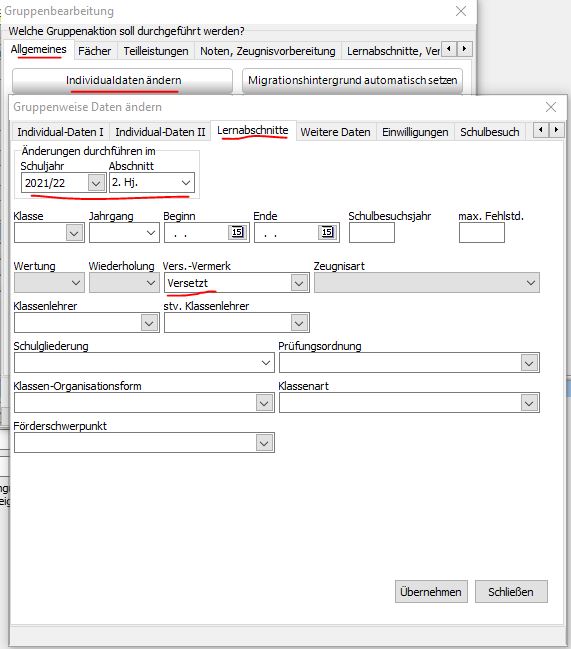Image resolution: width=571 pixels, height=649 pixels.
Task: Open the Fächer tab in Gruppenbearbeitung
Action: click(95, 51)
